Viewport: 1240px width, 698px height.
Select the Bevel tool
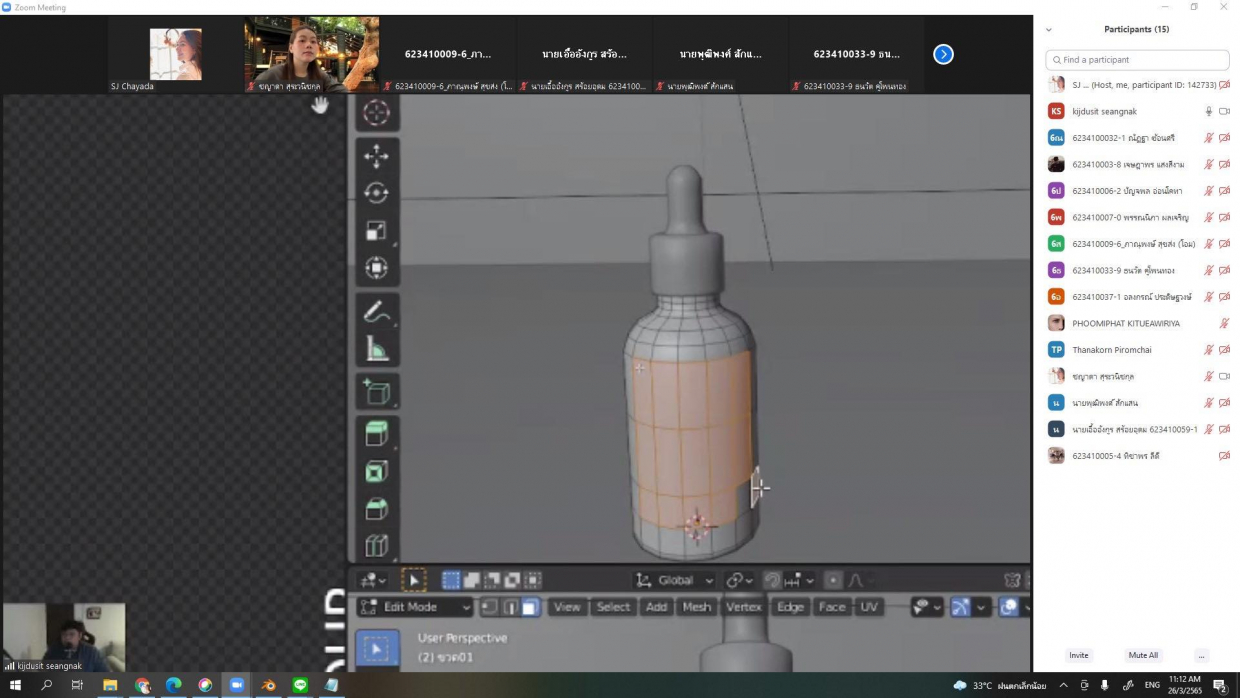click(x=376, y=508)
